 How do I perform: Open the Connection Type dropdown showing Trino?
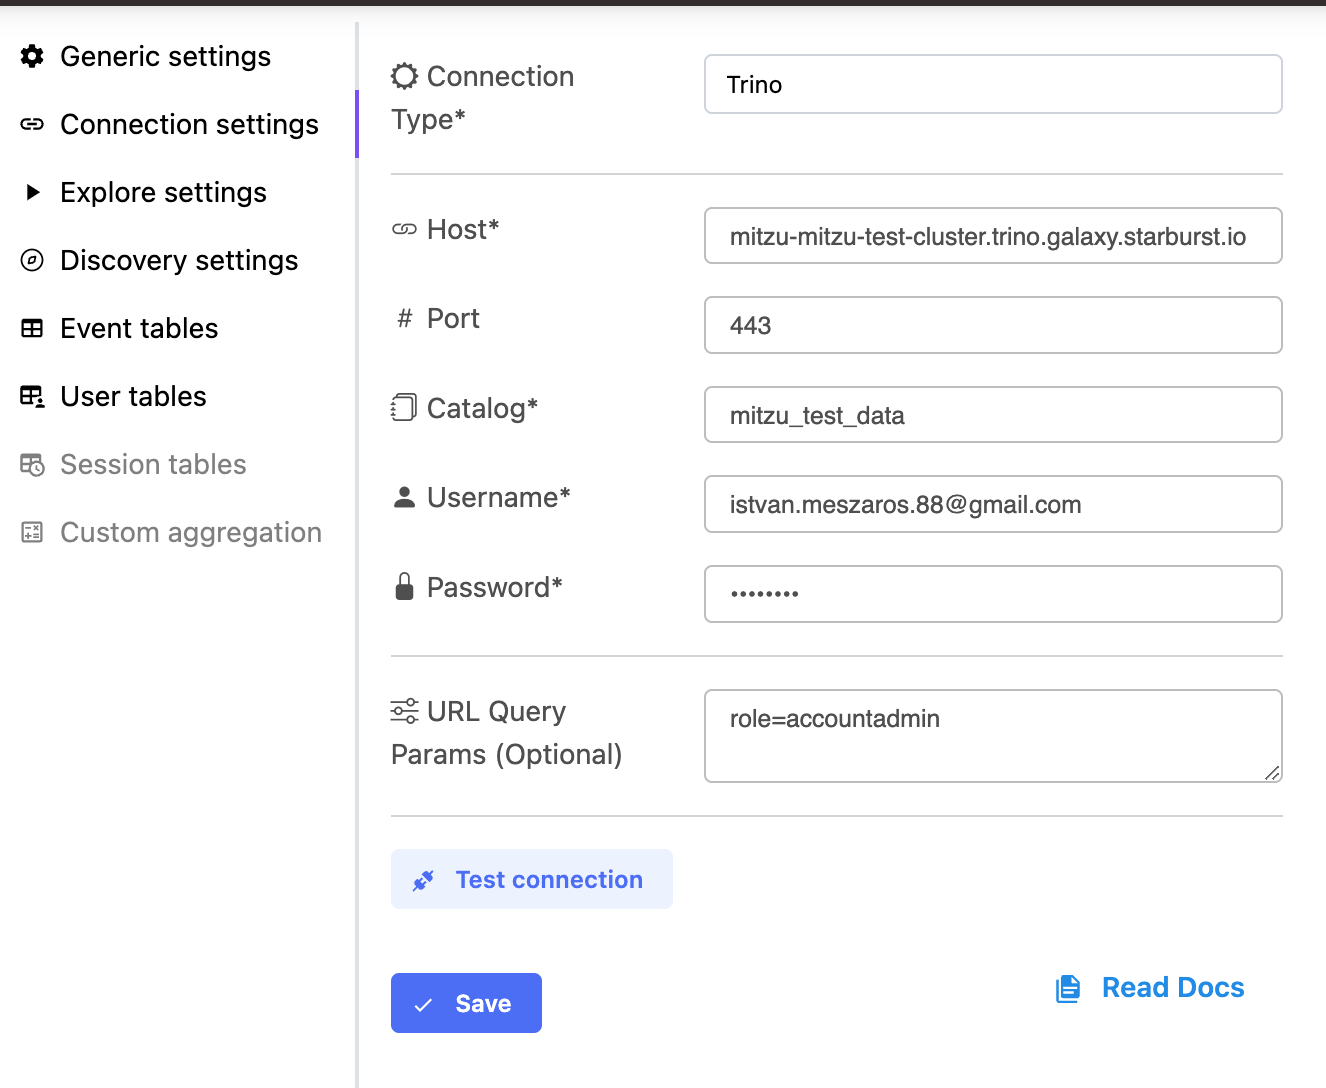pyautogui.click(x=992, y=84)
